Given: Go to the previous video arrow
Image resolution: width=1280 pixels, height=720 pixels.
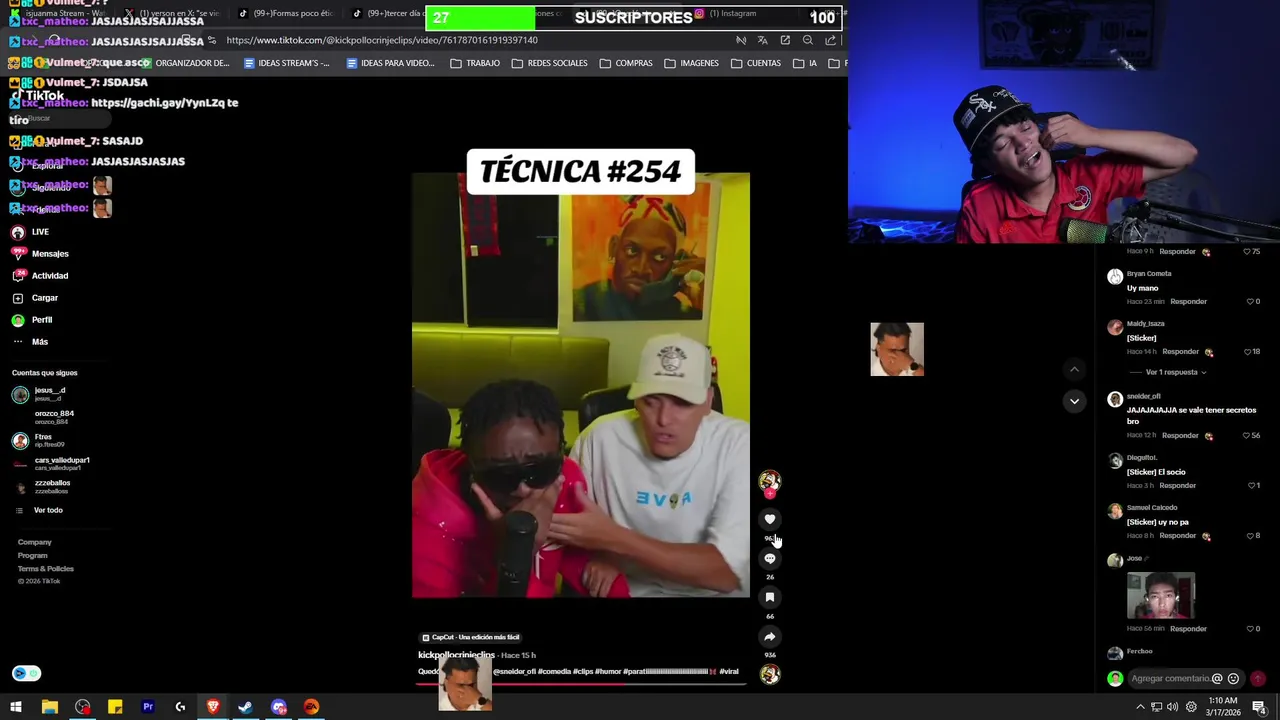Looking at the screenshot, I should point(1074,369).
